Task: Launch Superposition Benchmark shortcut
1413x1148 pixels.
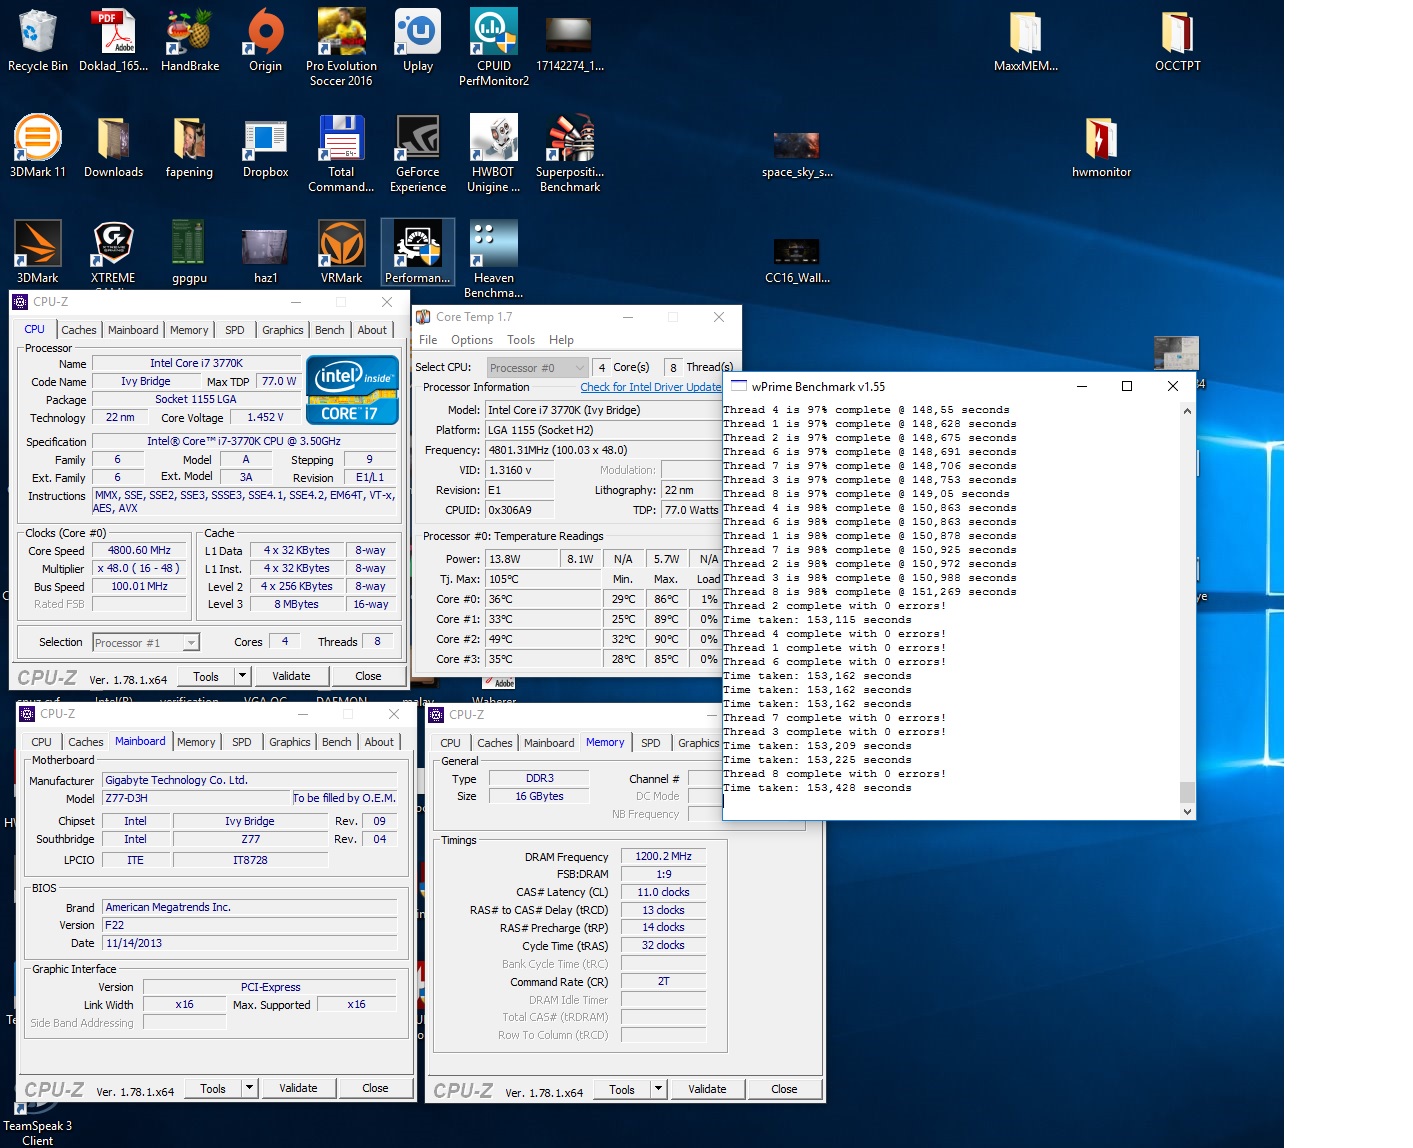Action: (570, 153)
